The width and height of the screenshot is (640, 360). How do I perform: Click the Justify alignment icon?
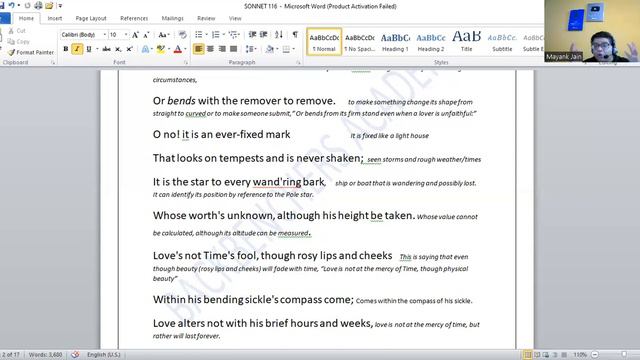click(x=233, y=49)
